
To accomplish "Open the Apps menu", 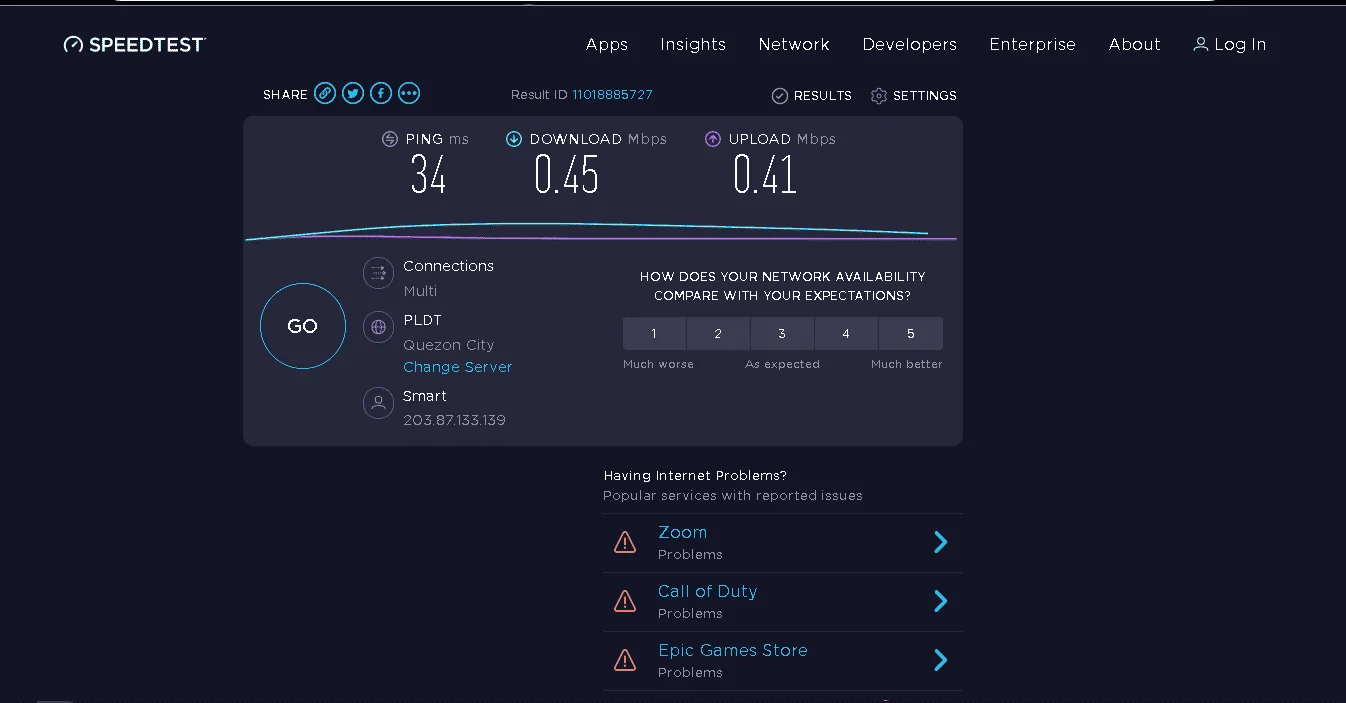I will [x=607, y=44].
